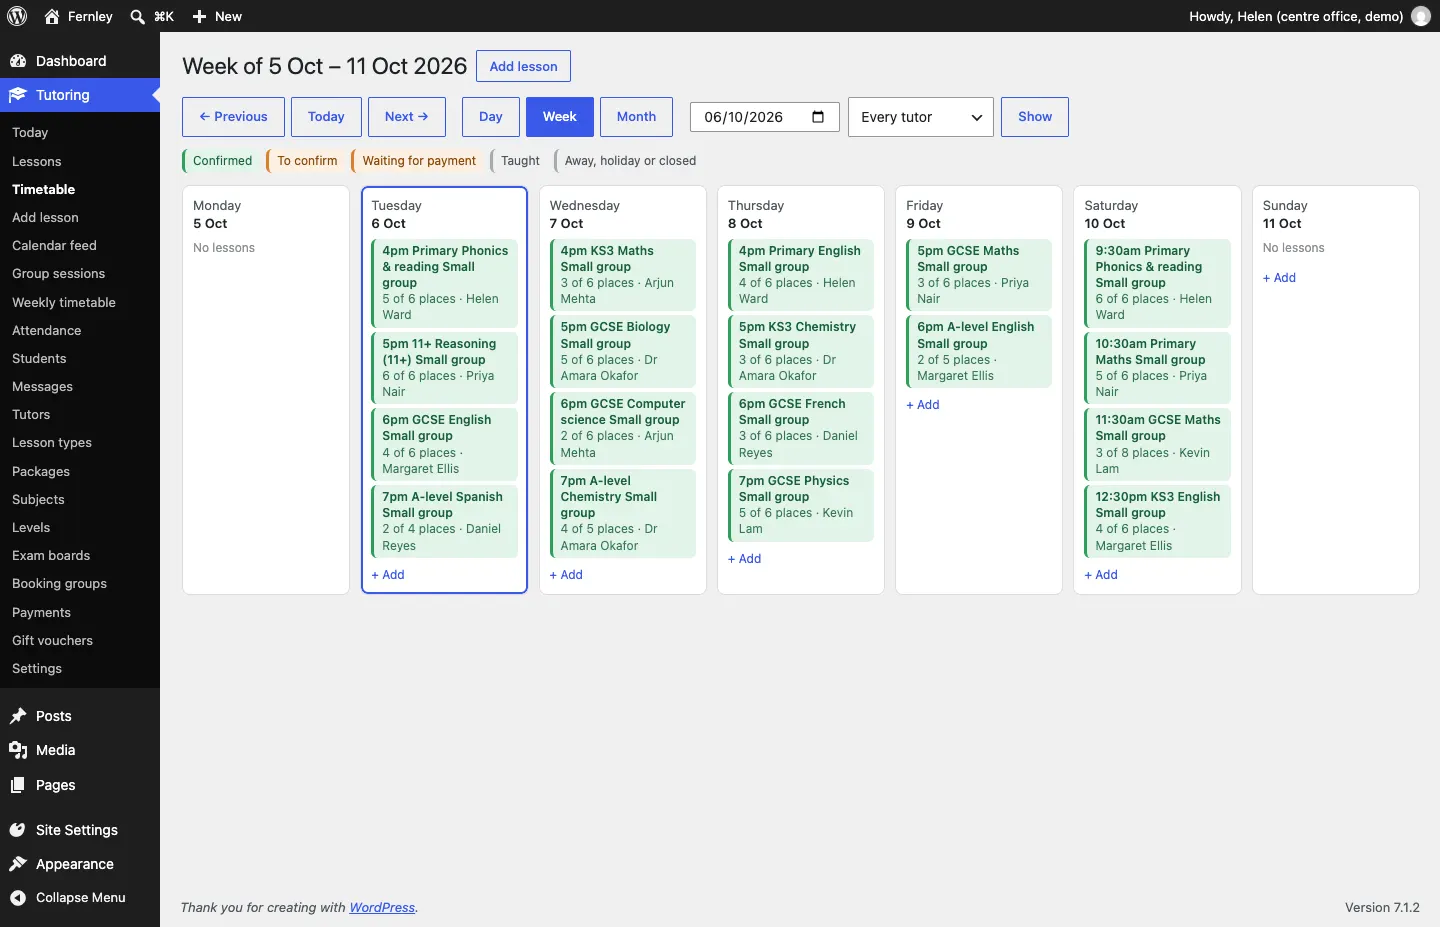Open the date picker calendar icon

pyautogui.click(x=818, y=116)
